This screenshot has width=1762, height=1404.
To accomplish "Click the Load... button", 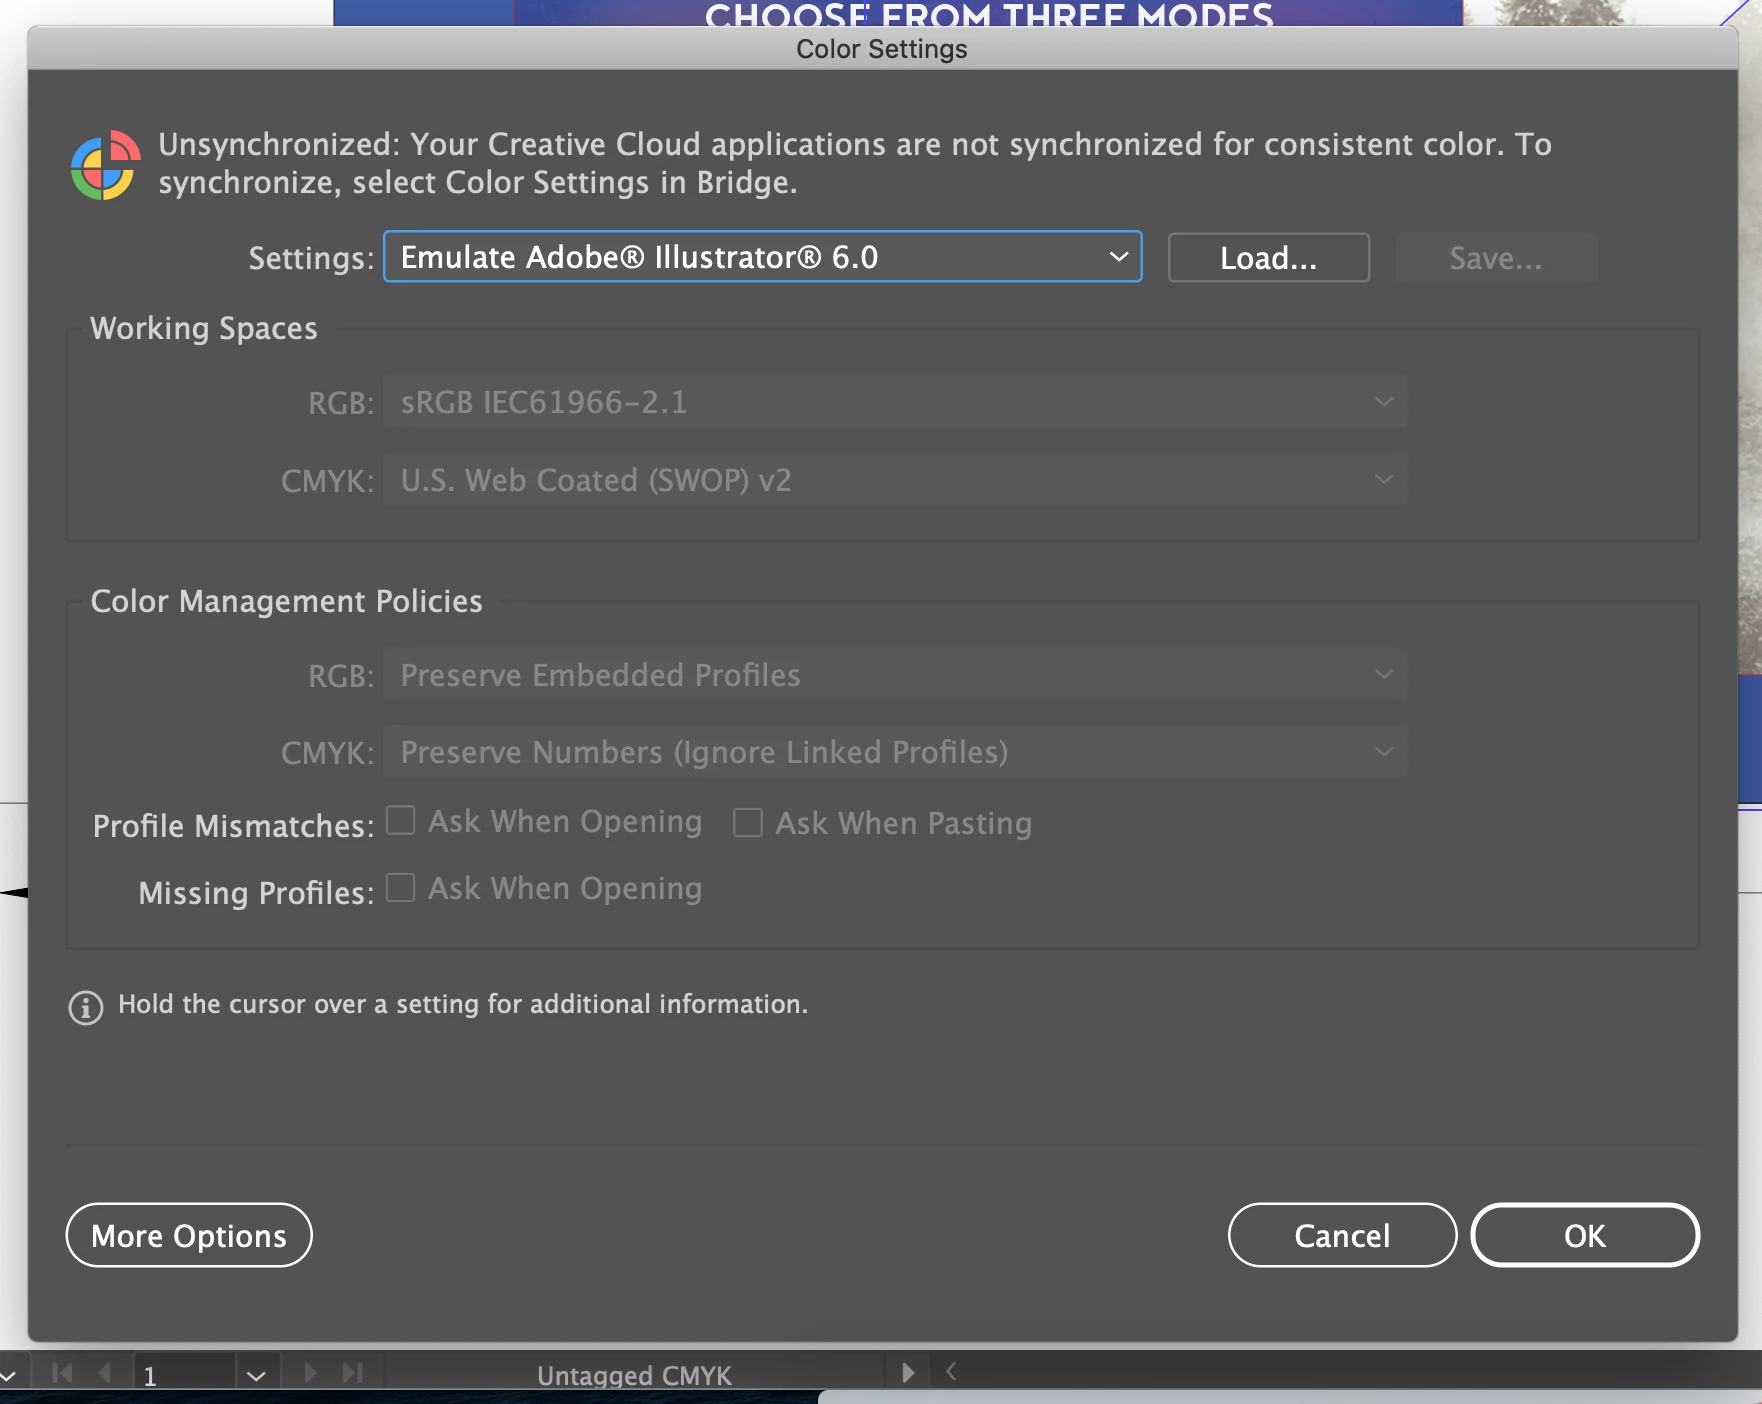I will pos(1268,258).
